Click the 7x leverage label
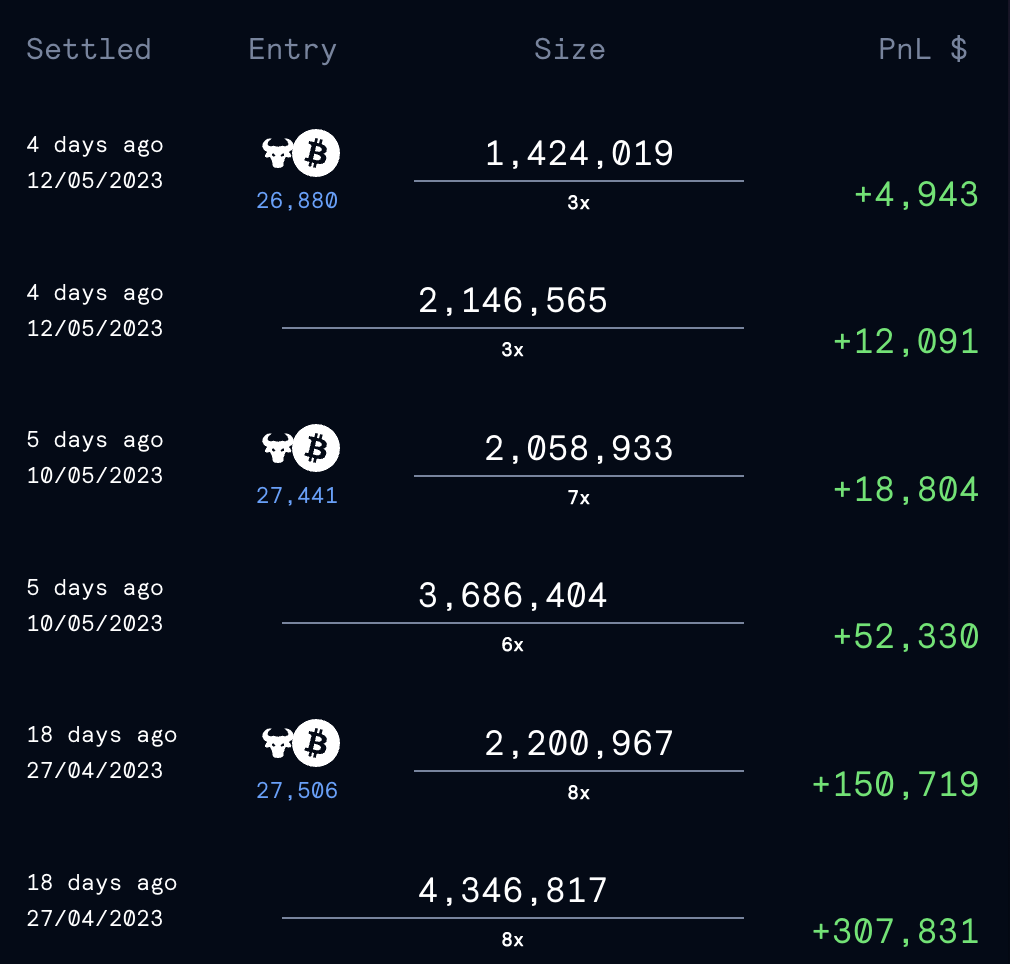 578,498
